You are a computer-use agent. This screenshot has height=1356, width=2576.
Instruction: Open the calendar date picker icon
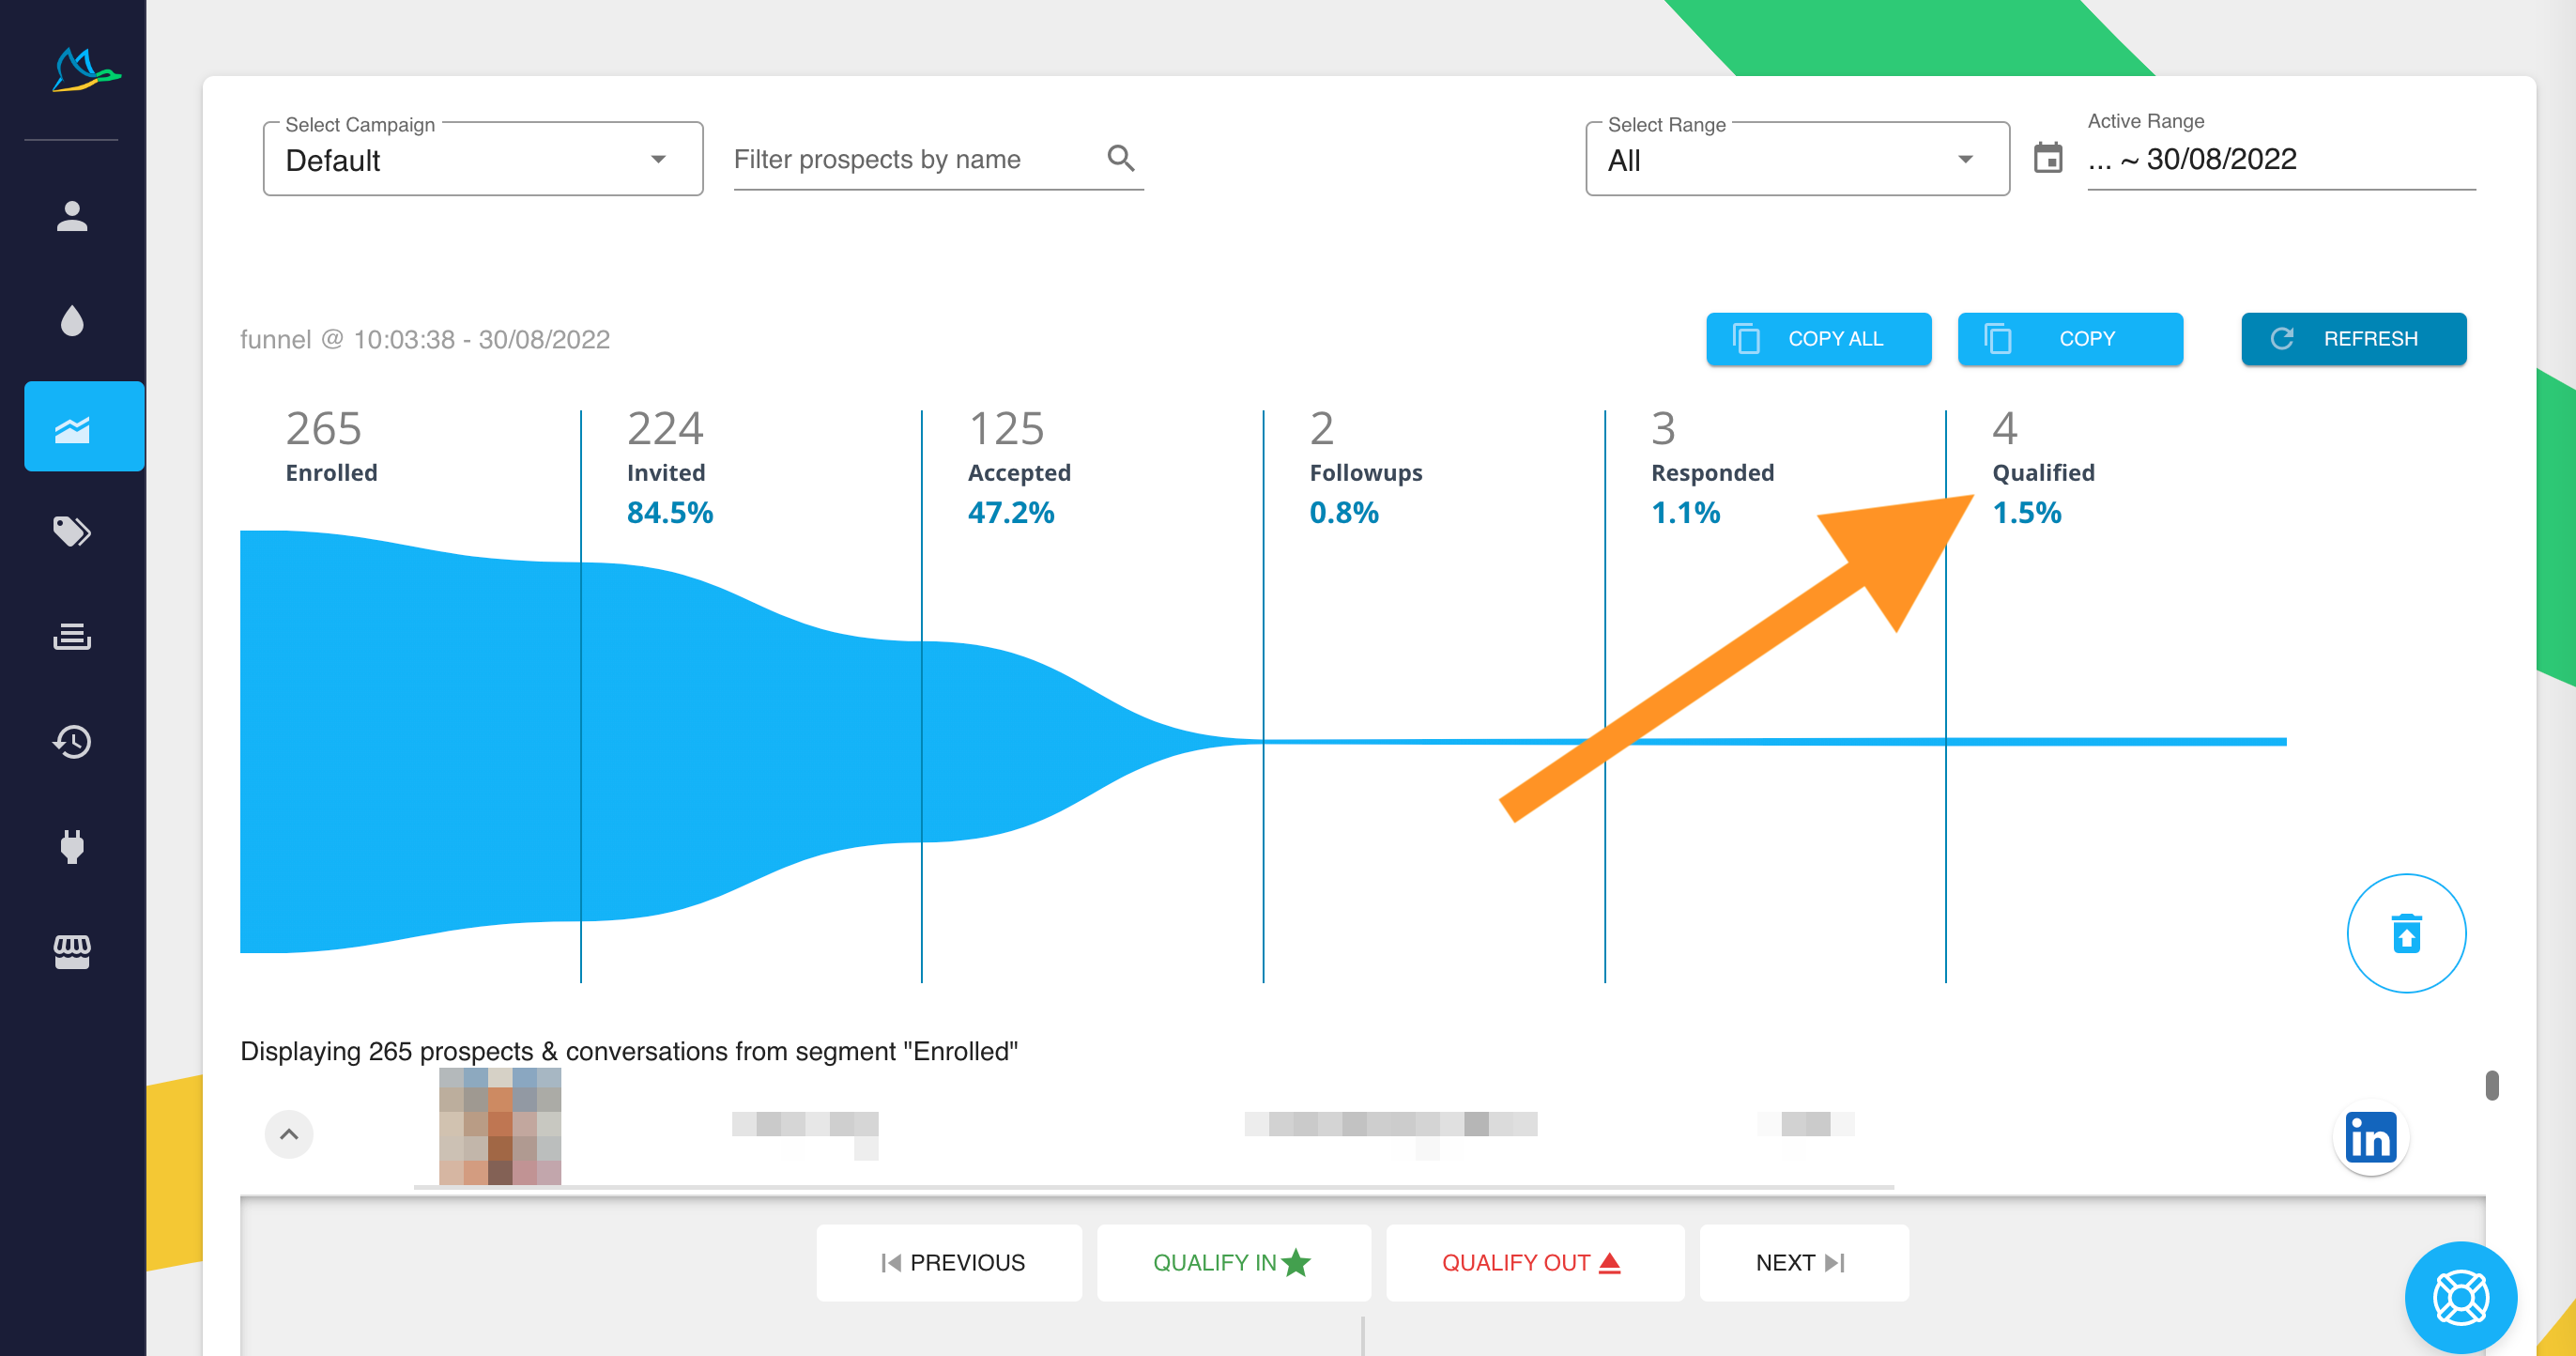pyautogui.click(x=2048, y=159)
